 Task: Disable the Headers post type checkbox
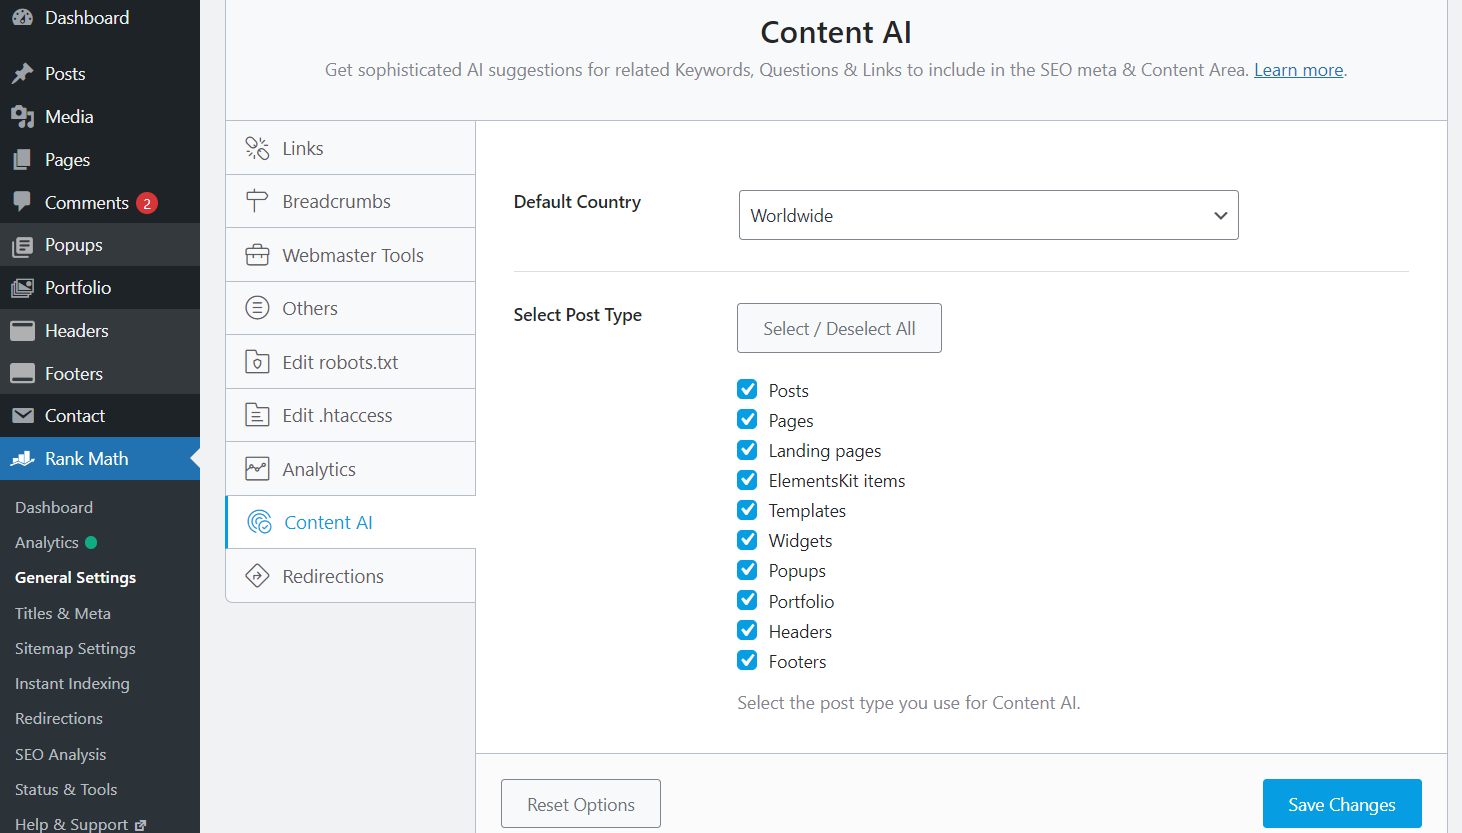tap(747, 630)
